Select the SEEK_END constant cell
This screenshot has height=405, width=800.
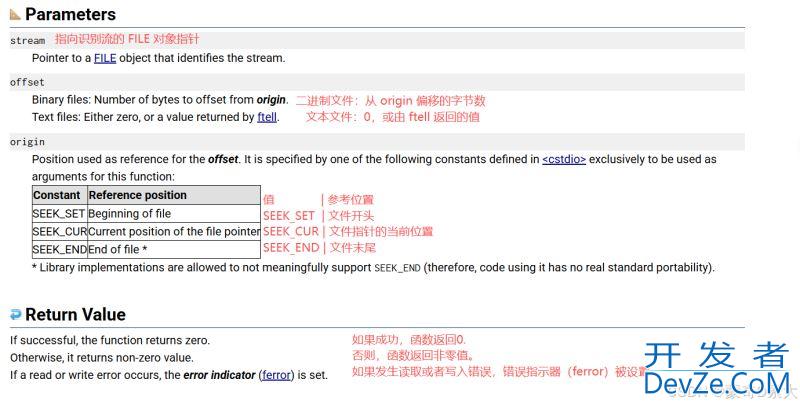coord(59,249)
